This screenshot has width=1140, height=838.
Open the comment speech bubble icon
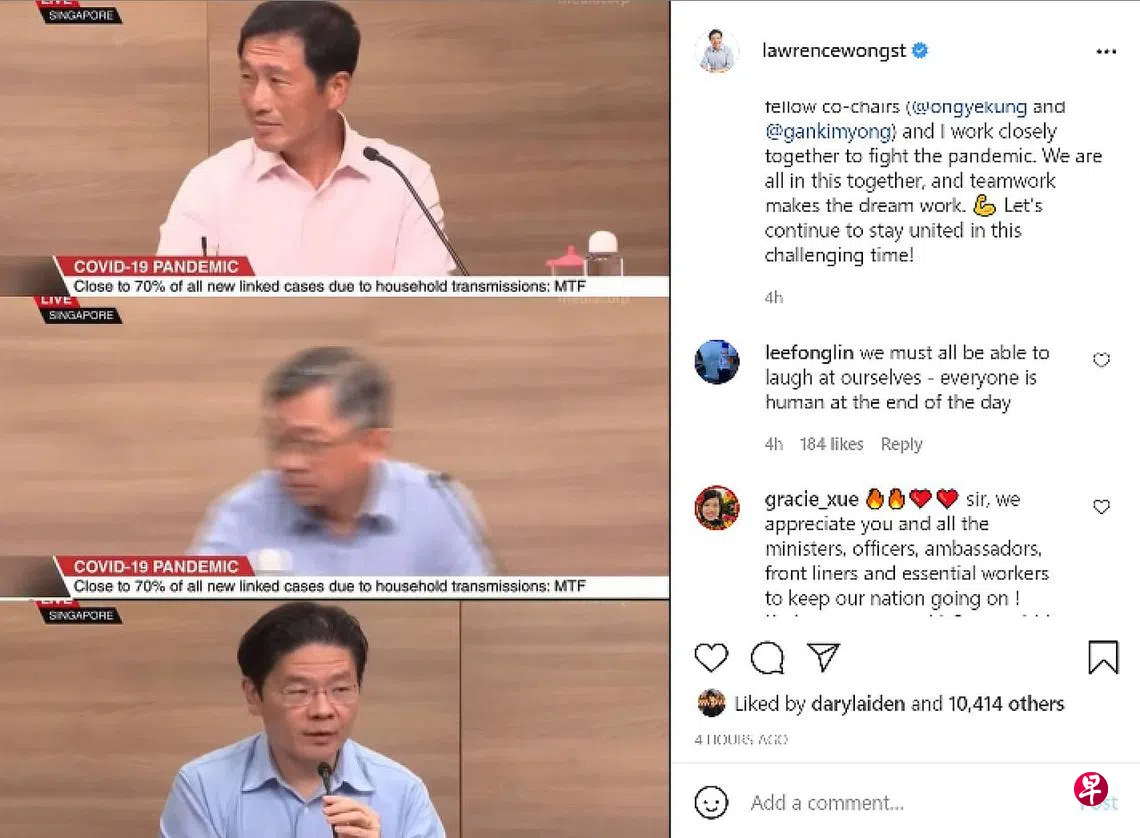point(767,657)
